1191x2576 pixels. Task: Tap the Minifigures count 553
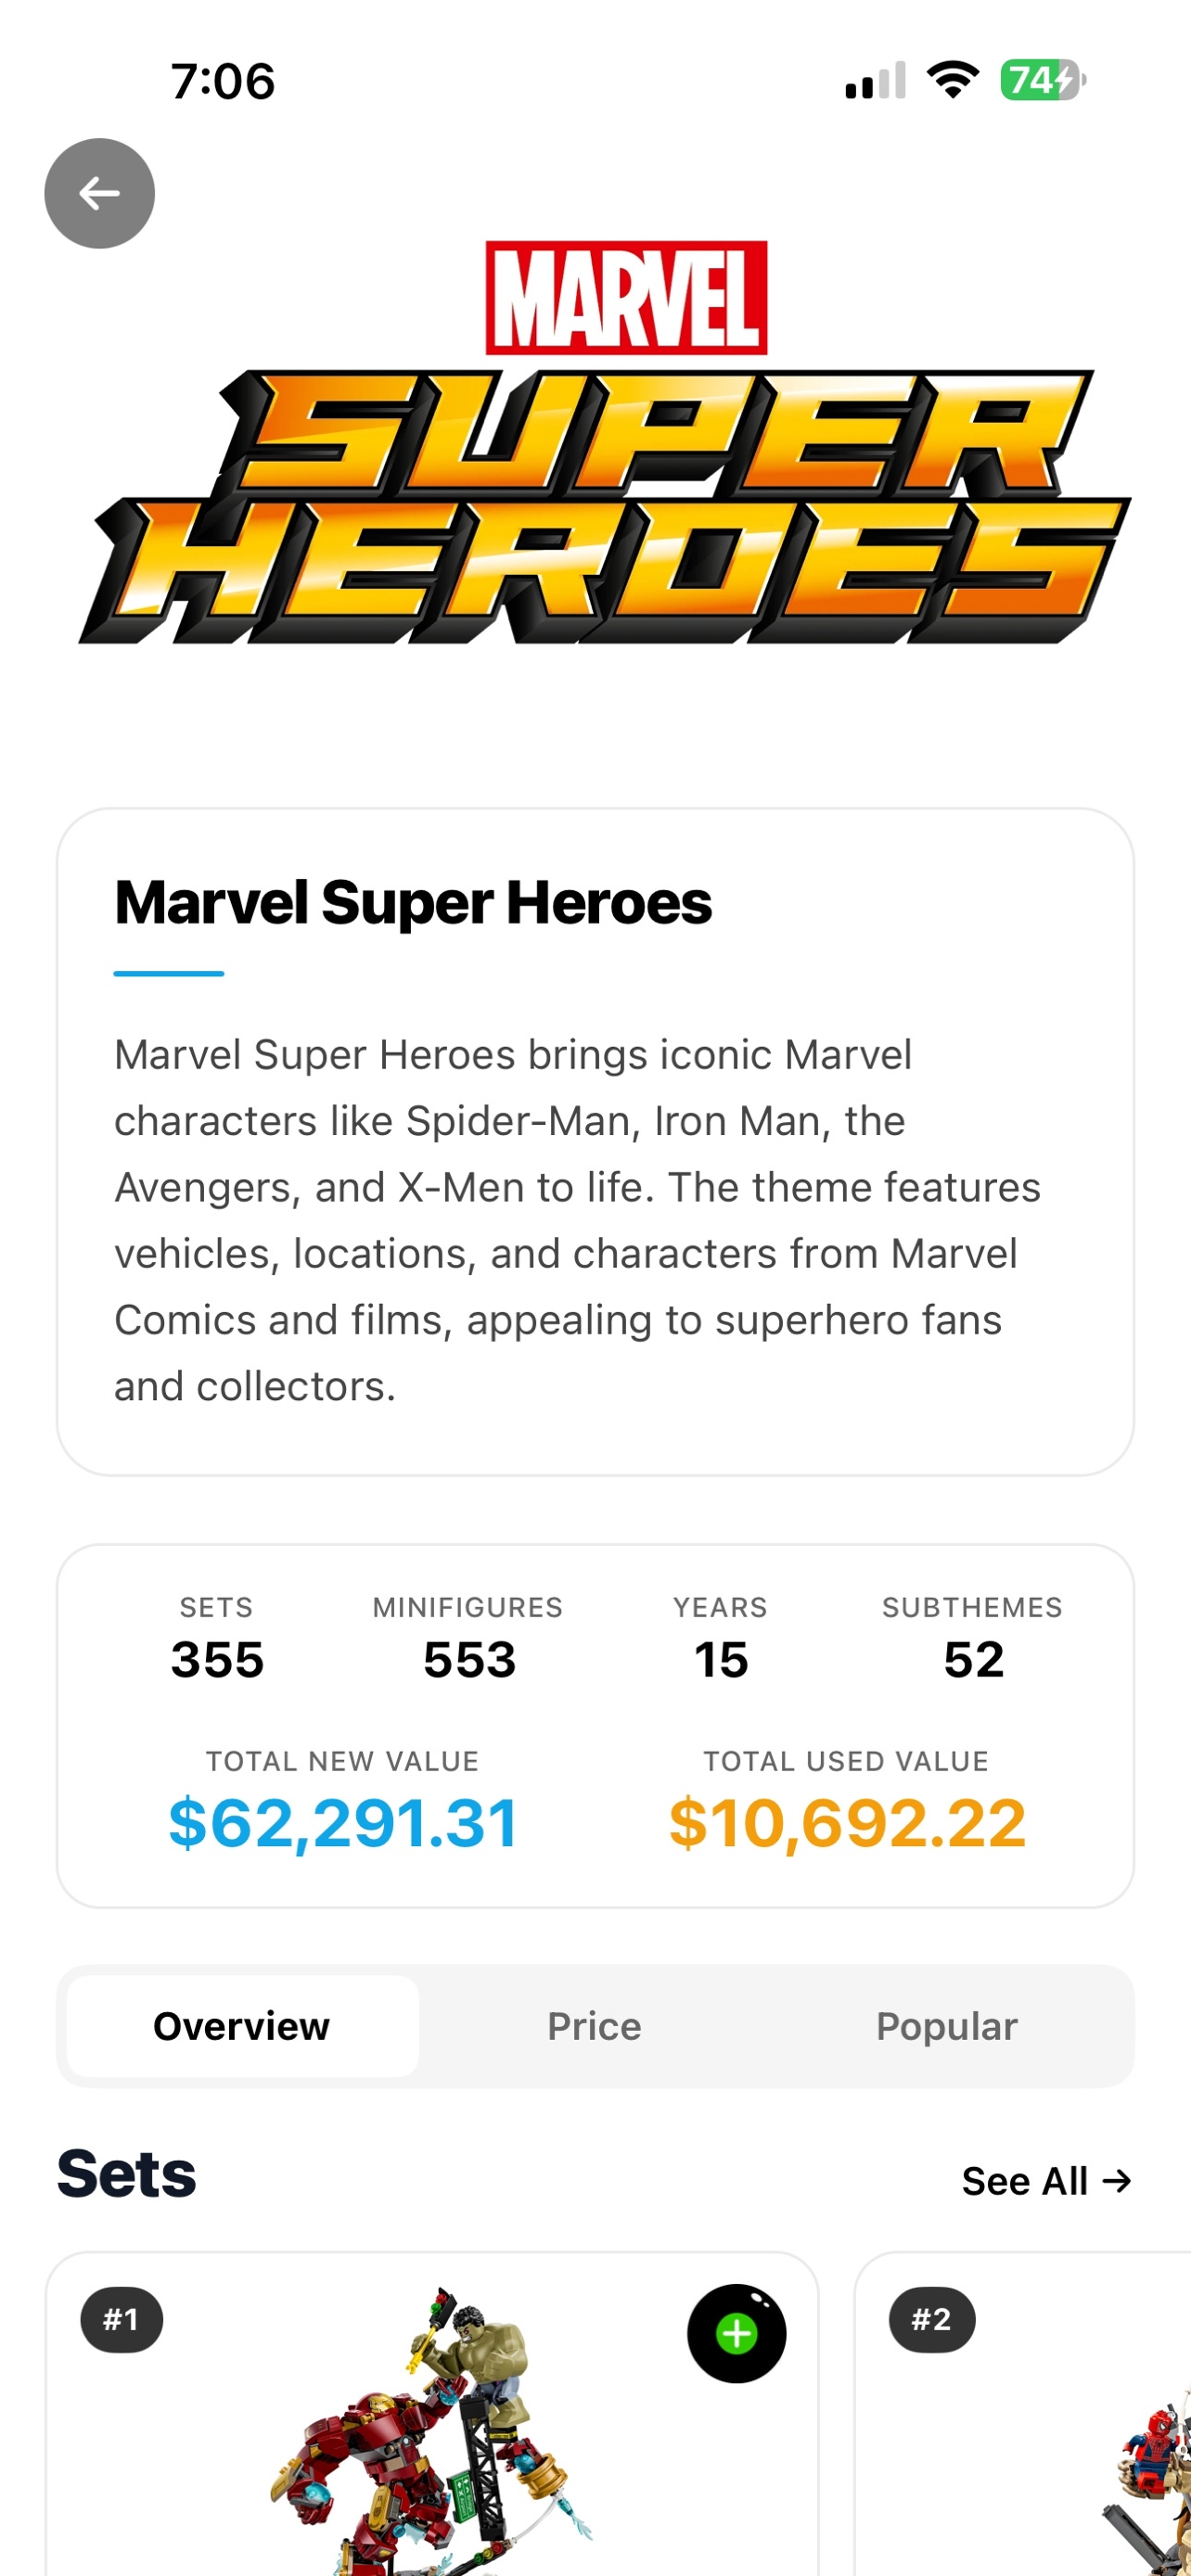(x=469, y=1660)
